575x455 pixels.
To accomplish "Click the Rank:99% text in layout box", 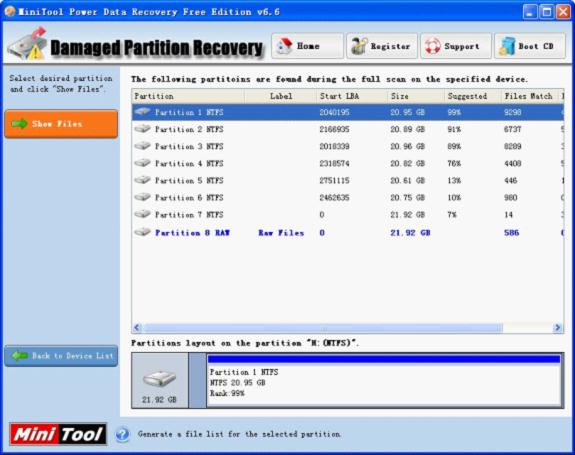I will click(227, 393).
